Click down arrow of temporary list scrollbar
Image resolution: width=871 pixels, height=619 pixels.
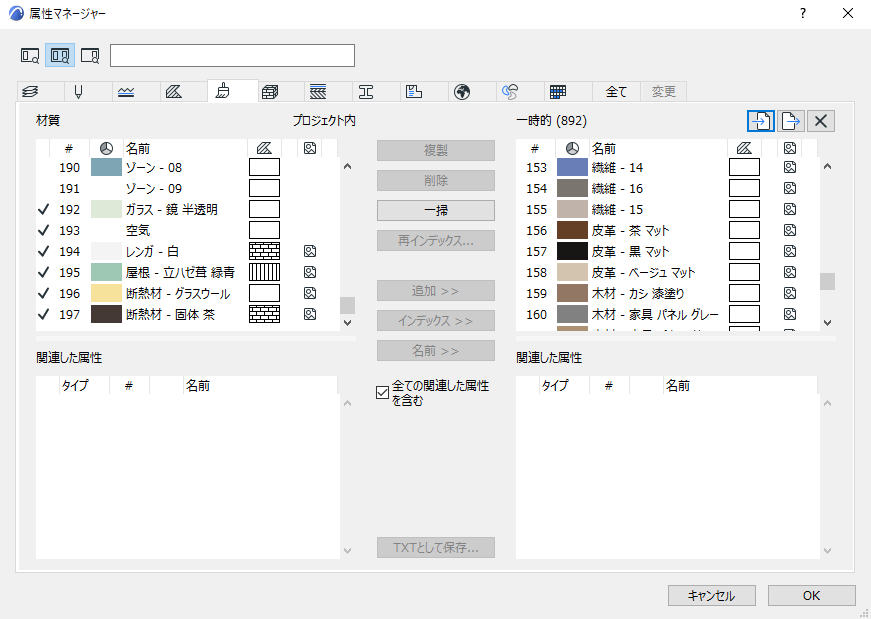pyautogui.click(x=827, y=322)
